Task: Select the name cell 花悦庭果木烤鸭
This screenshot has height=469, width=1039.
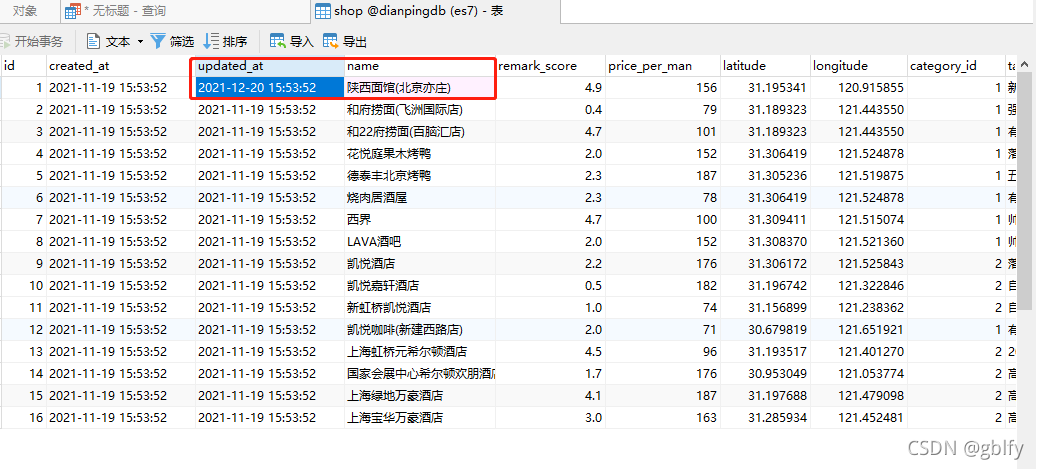Action: pyautogui.click(x=419, y=154)
